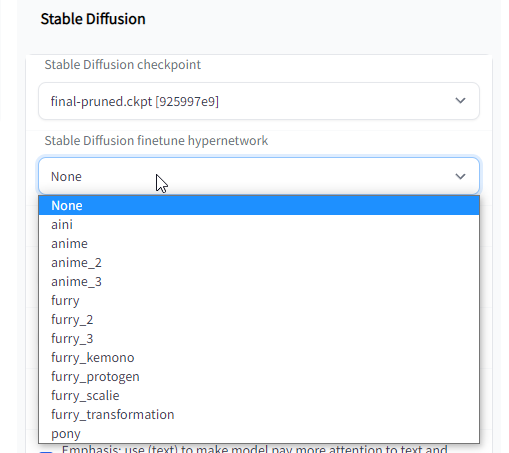The width and height of the screenshot is (509, 453).
Task: Click the final-pruned.ckpt checkpoint text
Action: pos(135,101)
